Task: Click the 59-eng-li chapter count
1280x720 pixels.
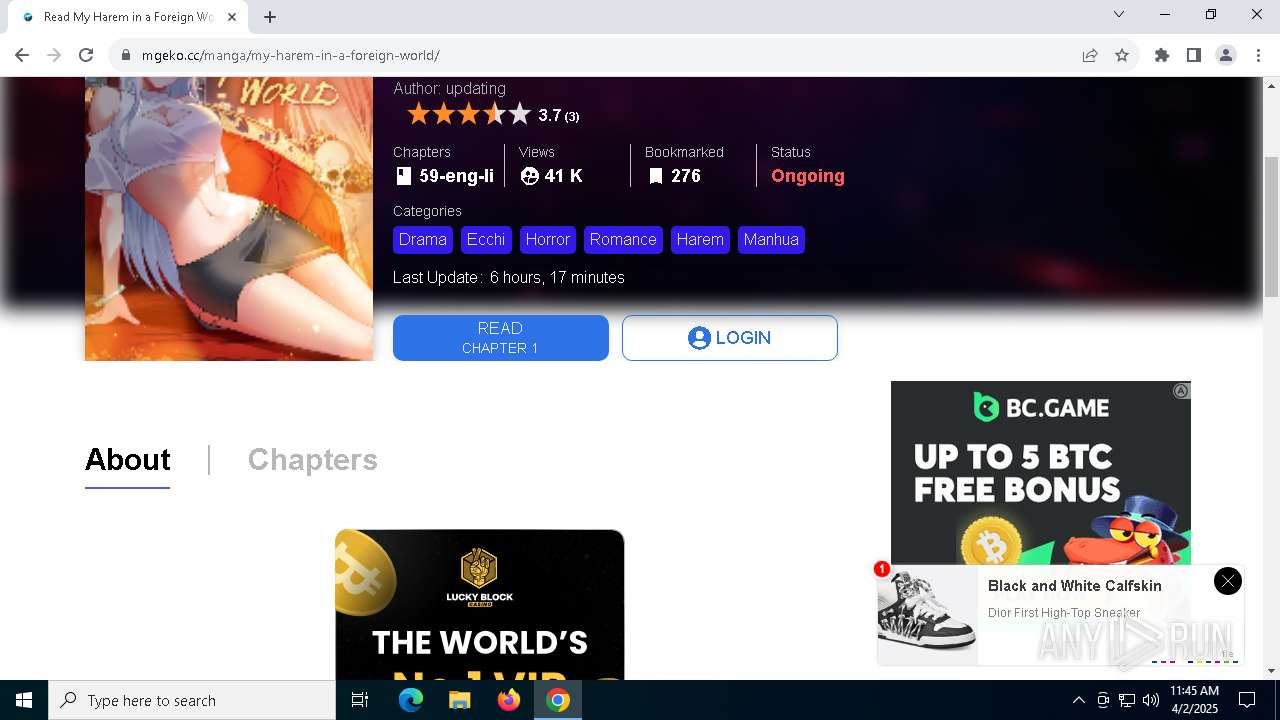Action: 456,176
